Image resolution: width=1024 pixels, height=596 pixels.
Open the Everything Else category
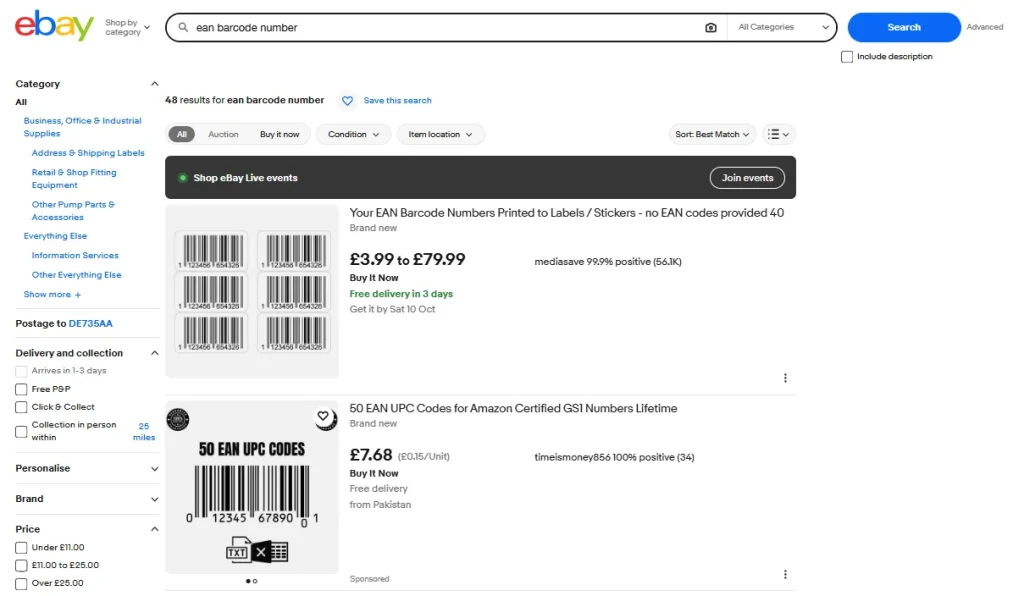(x=56, y=236)
